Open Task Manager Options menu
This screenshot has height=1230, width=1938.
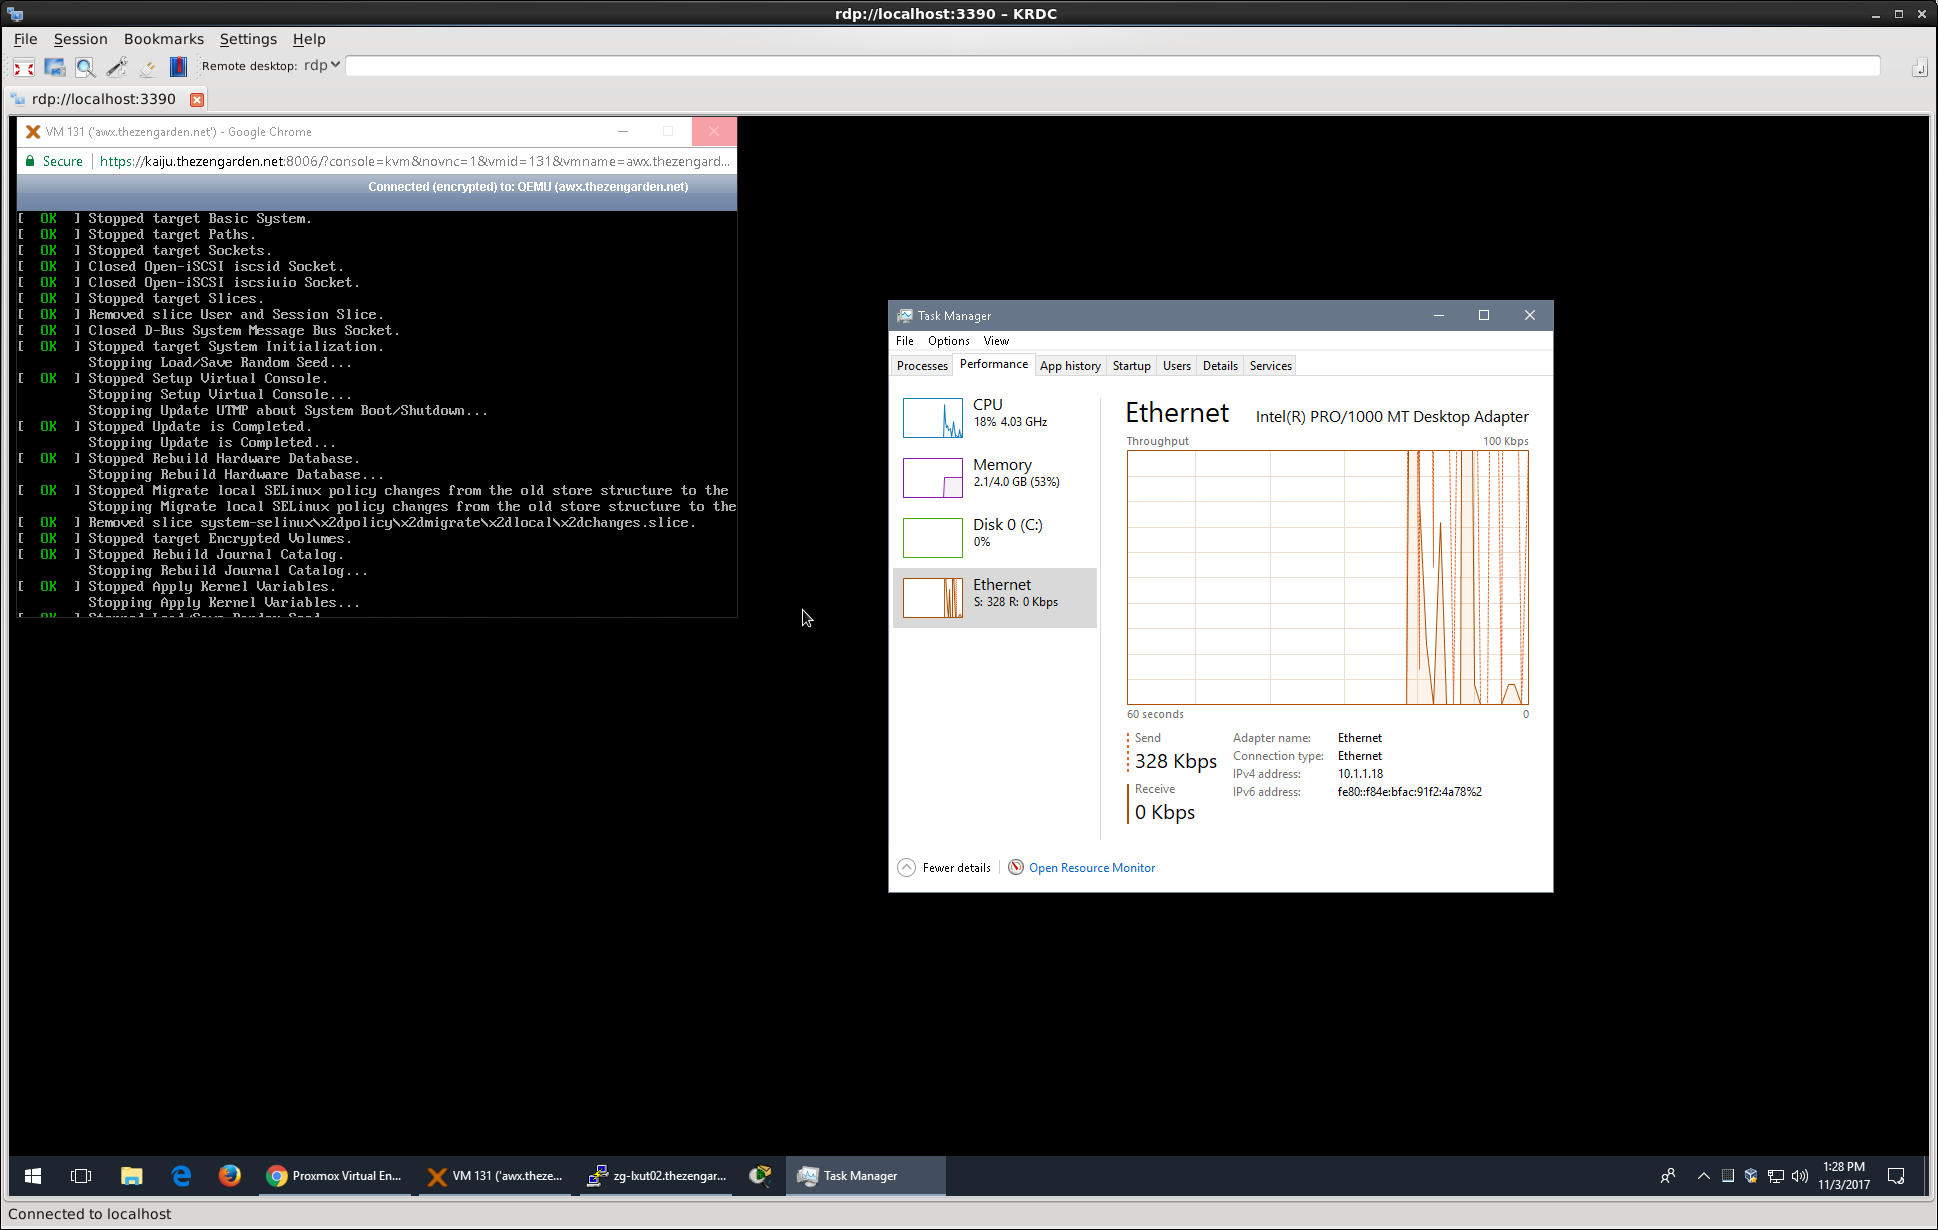point(948,341)
